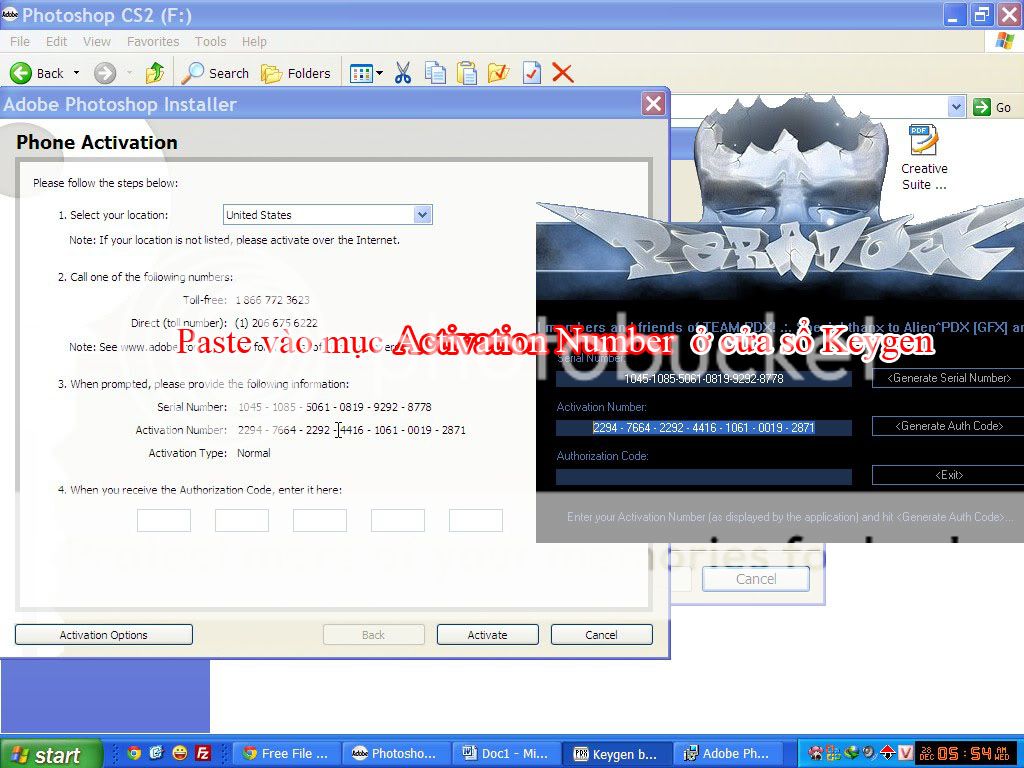
Task: Go up one folder level in Explorer
Action: point(155,73)
